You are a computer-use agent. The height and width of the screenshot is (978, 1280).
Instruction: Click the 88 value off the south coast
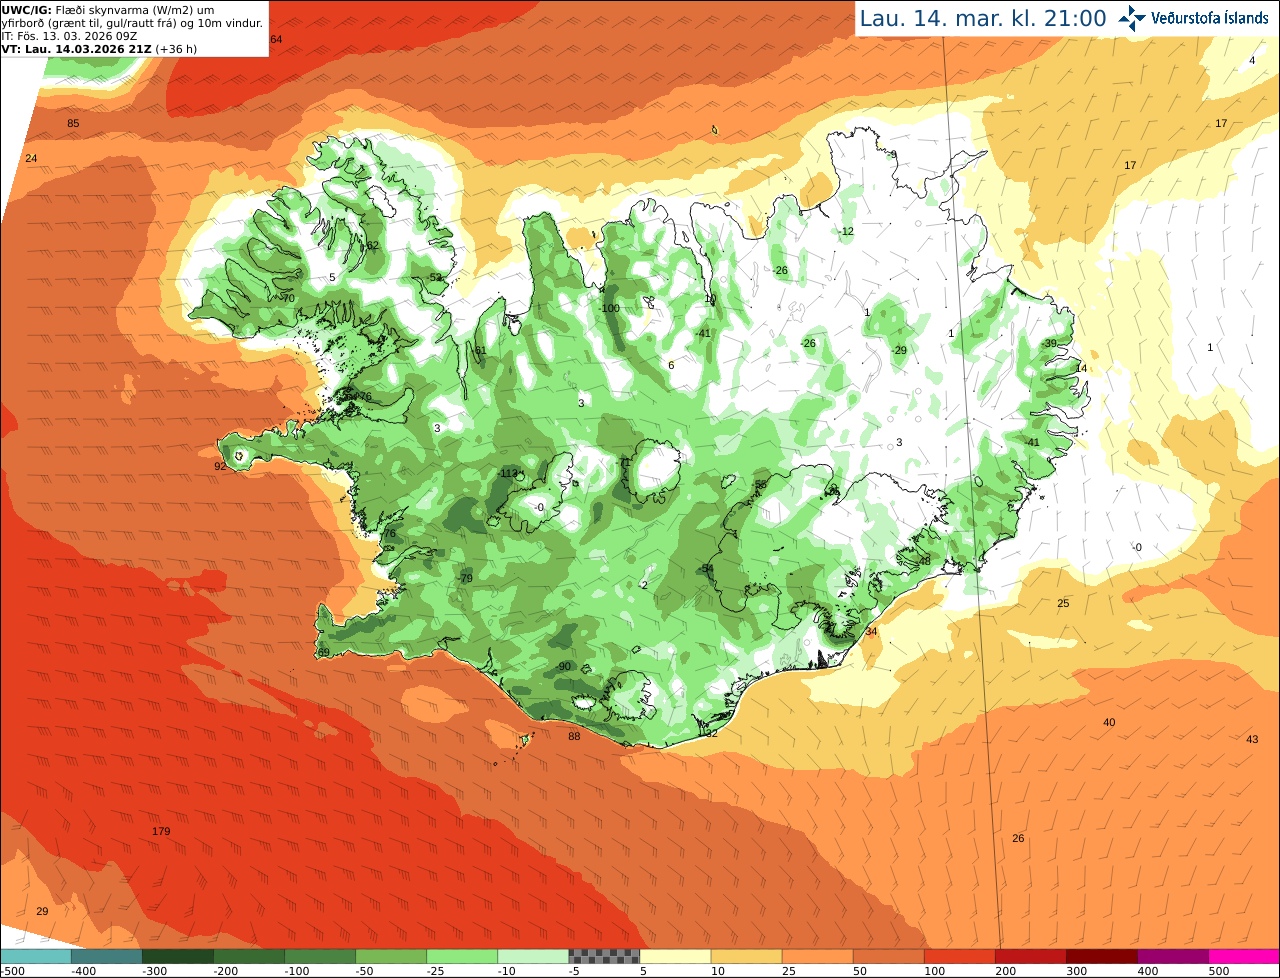574,736
